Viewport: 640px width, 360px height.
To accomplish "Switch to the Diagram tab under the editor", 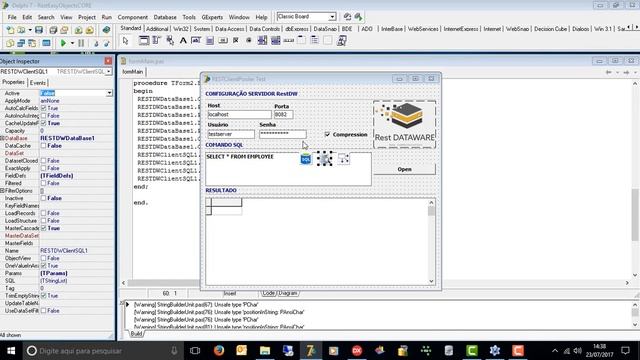I will (x=288, y=293).
